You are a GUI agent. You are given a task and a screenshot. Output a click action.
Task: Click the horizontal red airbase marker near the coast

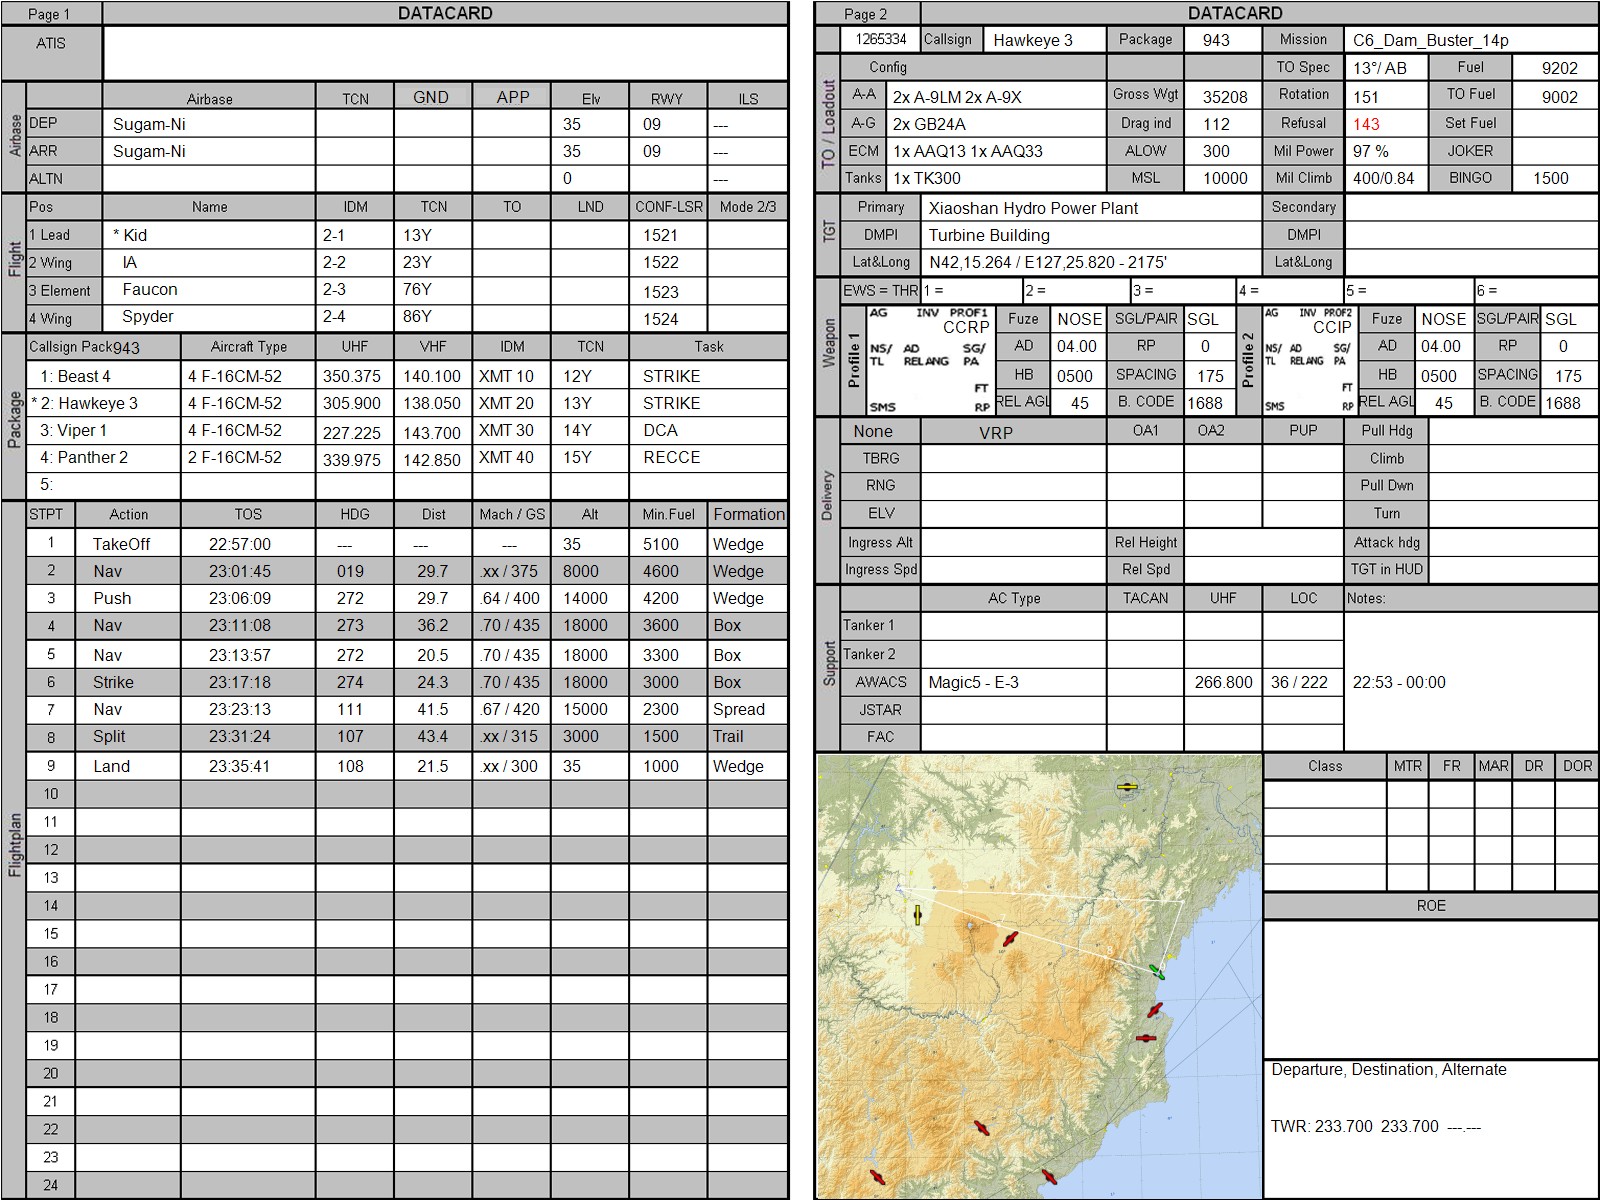tap(1145, 1039)
